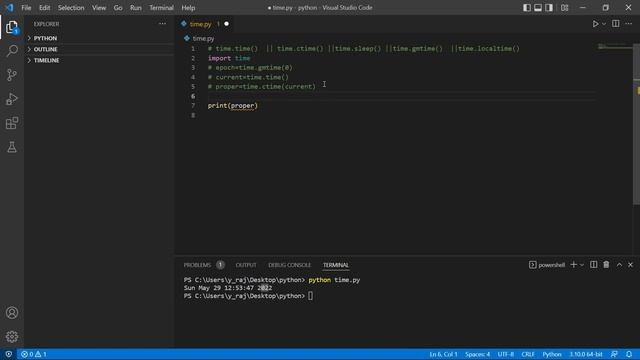Open Run and Debug view
The height and width of the screenshot is (360, 640).
[x=12, y=99]
